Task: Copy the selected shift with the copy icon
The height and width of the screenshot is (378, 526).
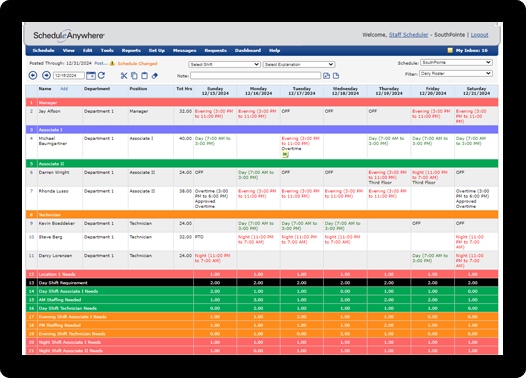Action: point(134,76)
